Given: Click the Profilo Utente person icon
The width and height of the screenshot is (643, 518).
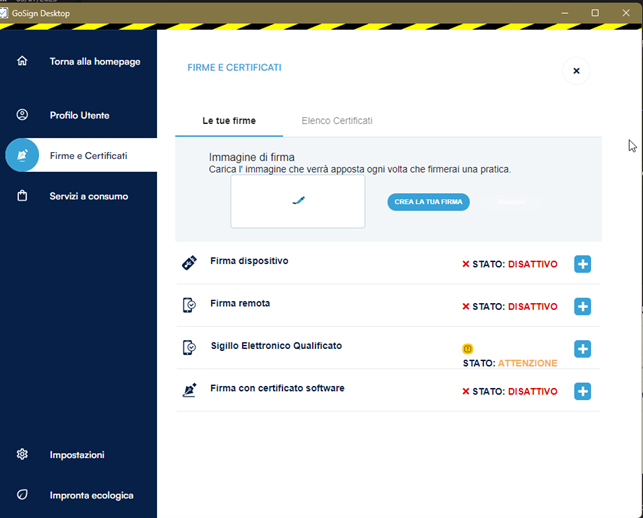Looking at the screenshot, I should pyautogui.click(x=22, y=115).
